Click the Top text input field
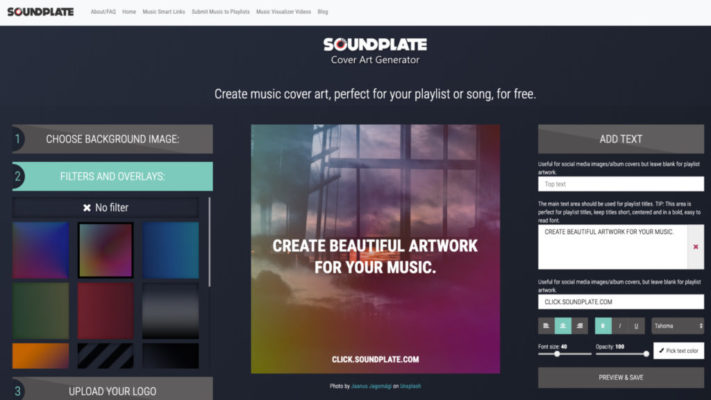Screen dimensions: 711x400 621,184
